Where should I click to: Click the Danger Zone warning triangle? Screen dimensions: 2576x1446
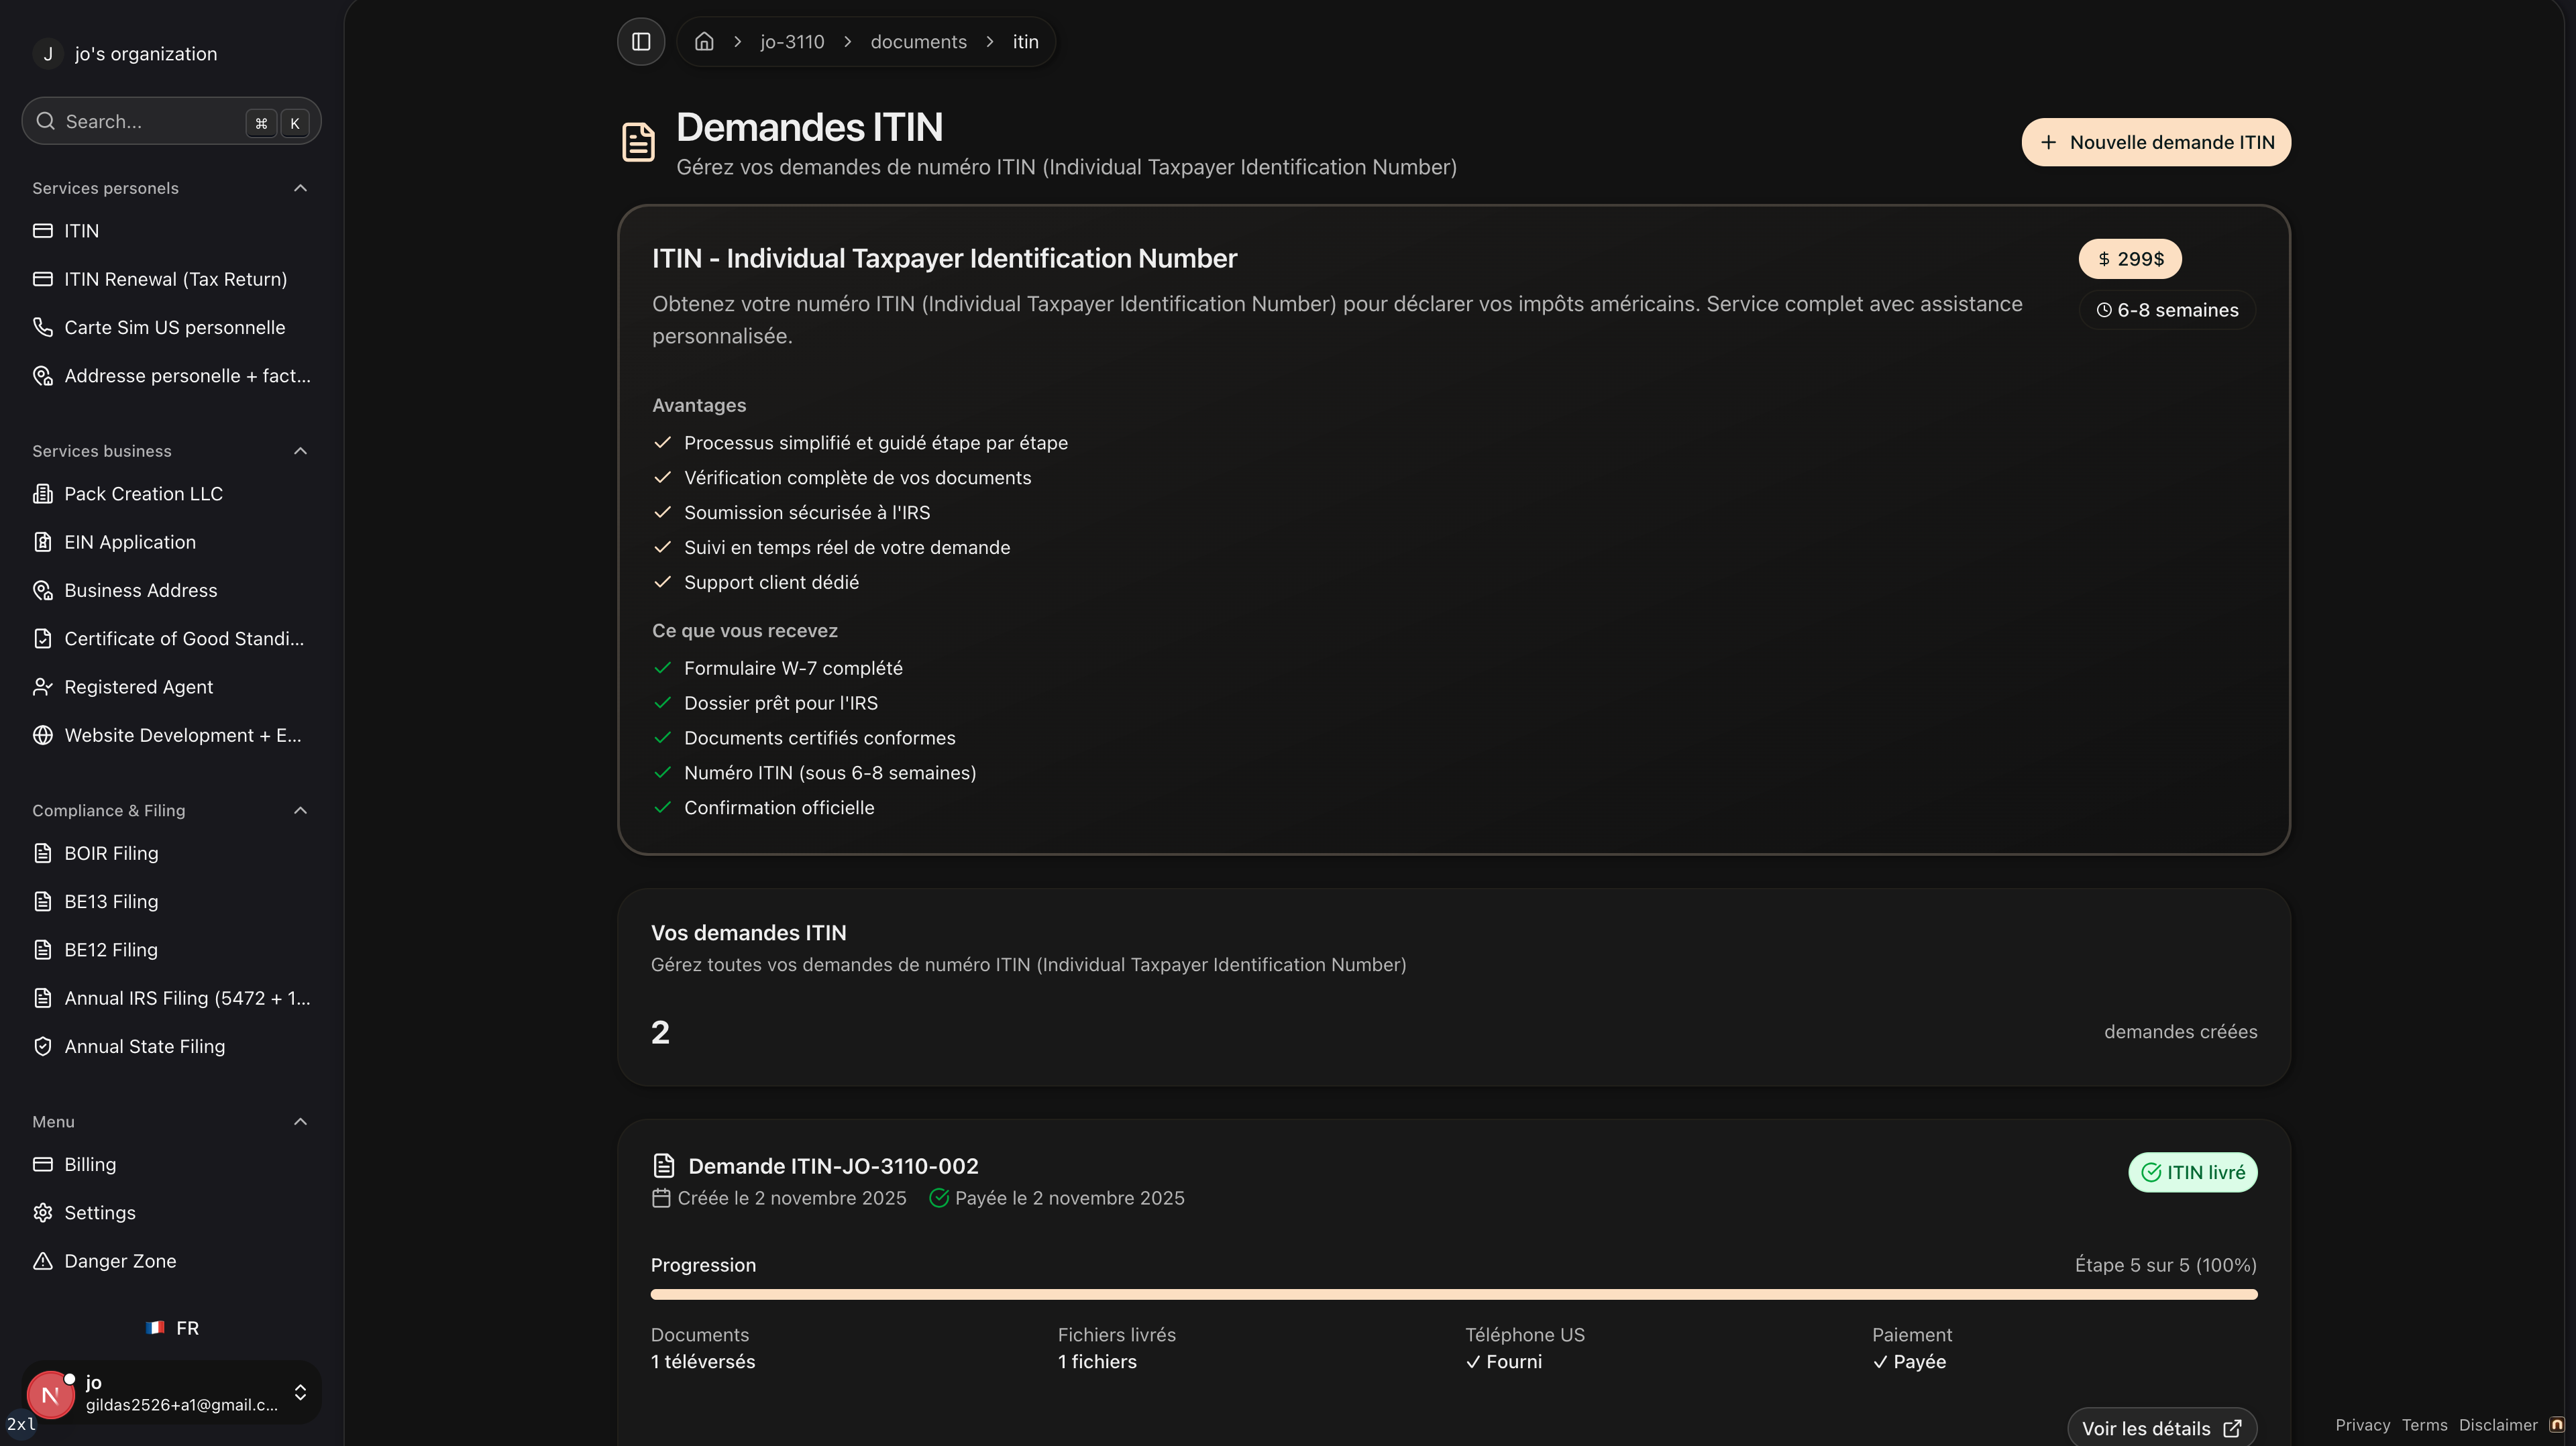point(44,1261)
